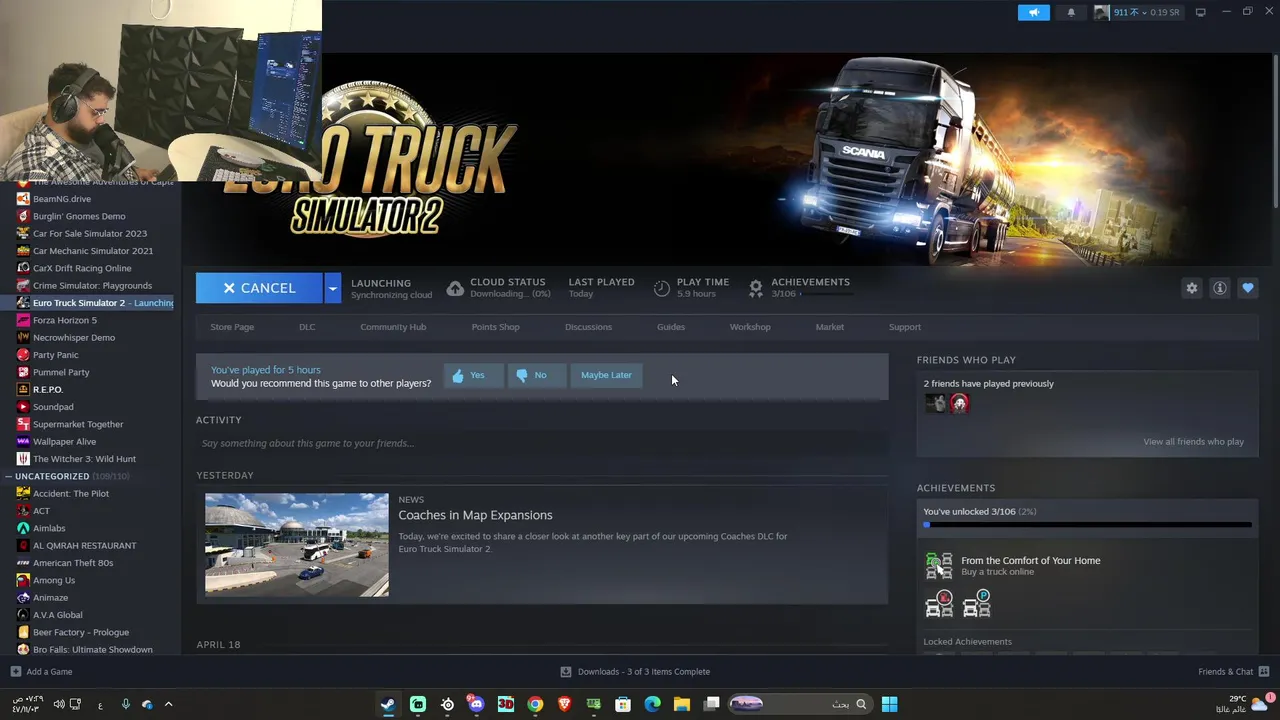Expand the launch options arrow beside Cancel
Viewport: 1280px width, 720px height.
click(x=332, y=288)
